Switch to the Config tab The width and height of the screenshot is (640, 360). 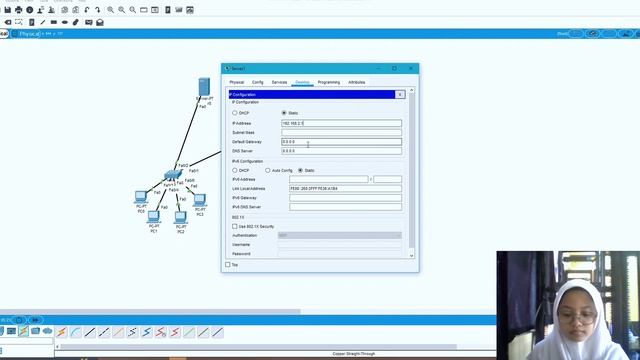pyautogui.click(x=258, y=82)
